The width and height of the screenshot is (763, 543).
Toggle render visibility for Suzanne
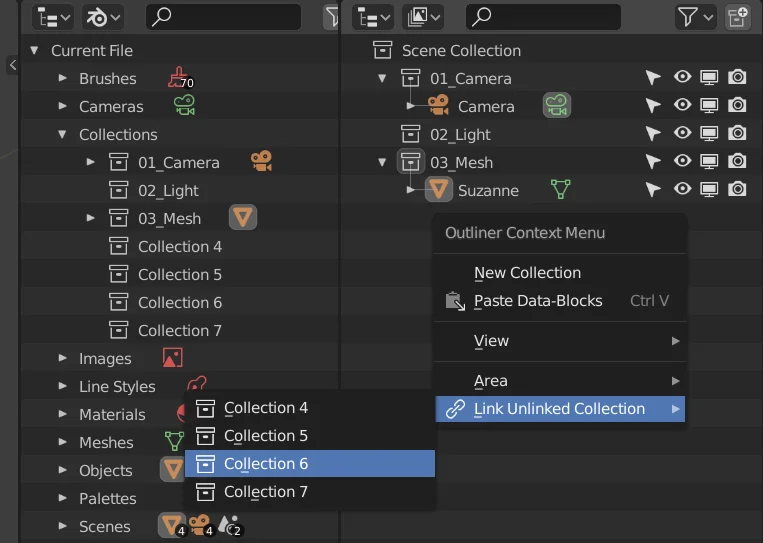[737, 190]
